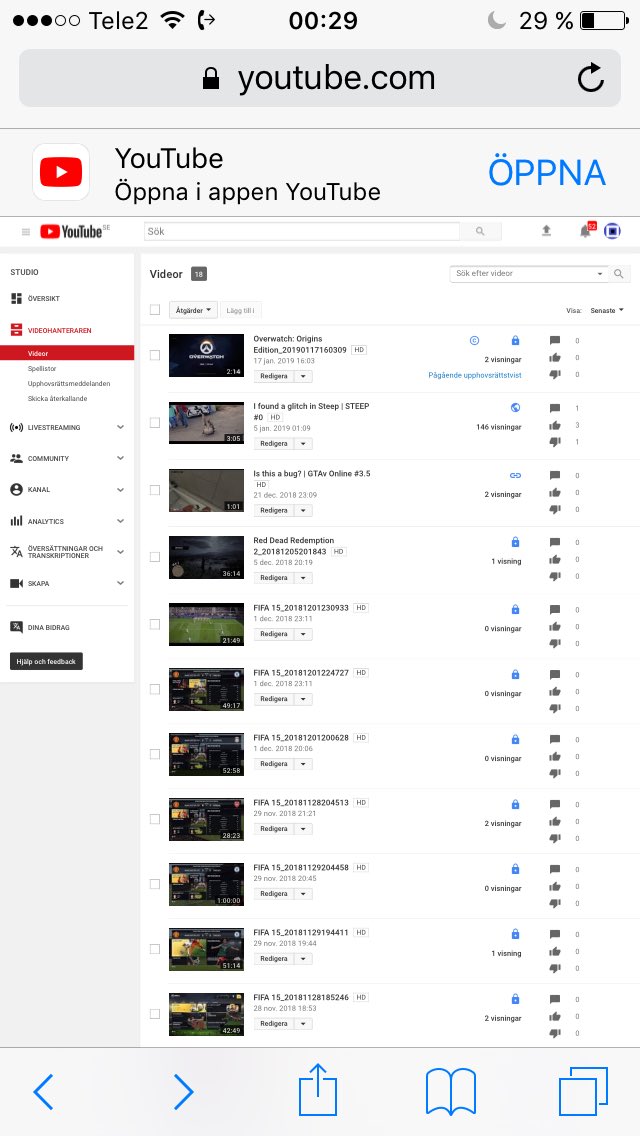Expand the Kanal sidebar section
This screenshot has height=1136, width=640.
click(120, 490)
